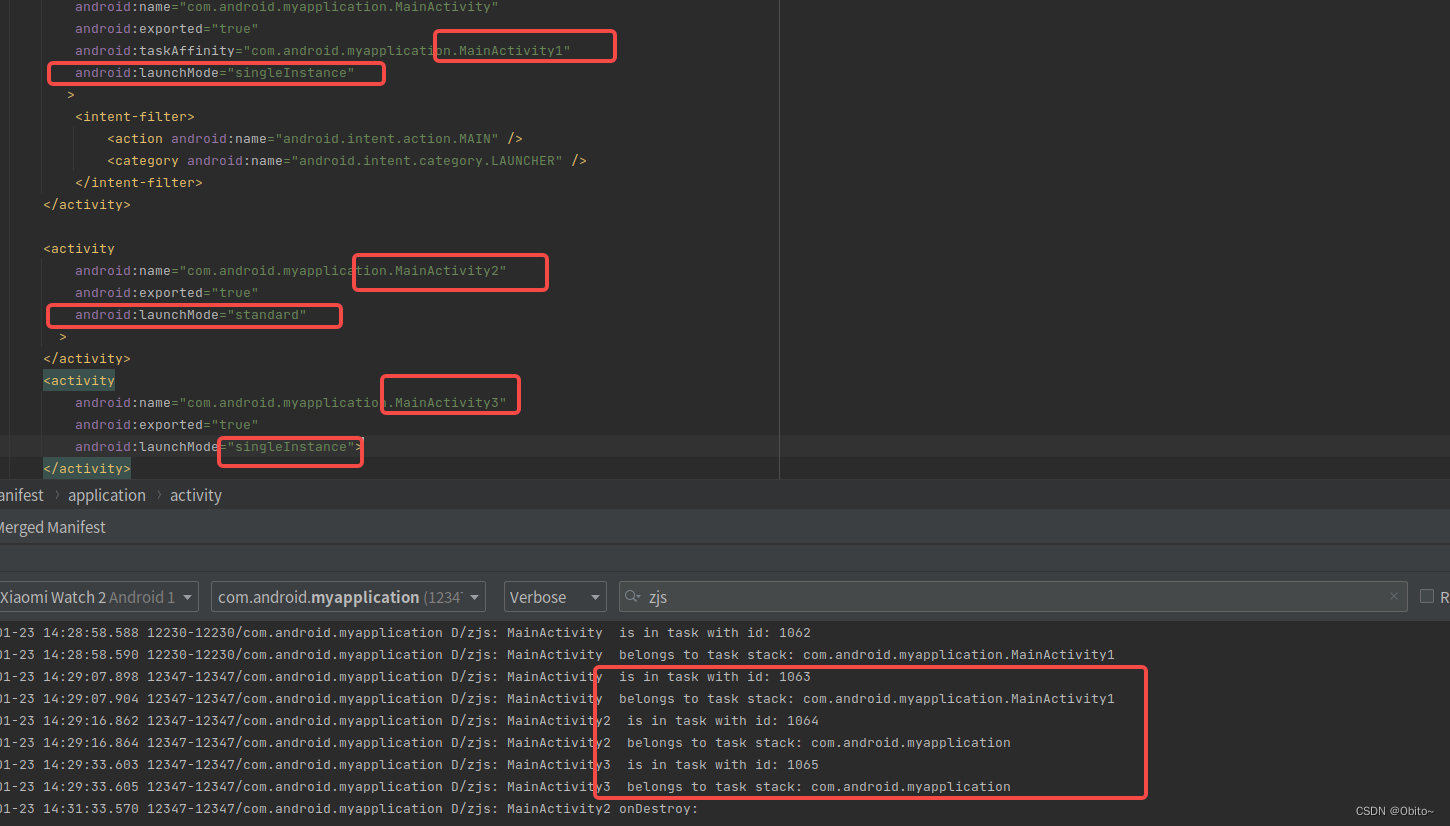Click the MainActivity3 log line with id: 1065

coord(409,765)
